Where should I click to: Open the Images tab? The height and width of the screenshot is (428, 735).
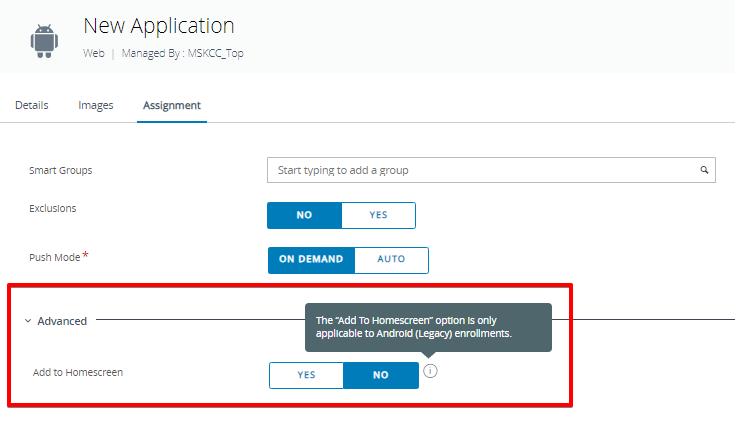(x=96, y=105)
